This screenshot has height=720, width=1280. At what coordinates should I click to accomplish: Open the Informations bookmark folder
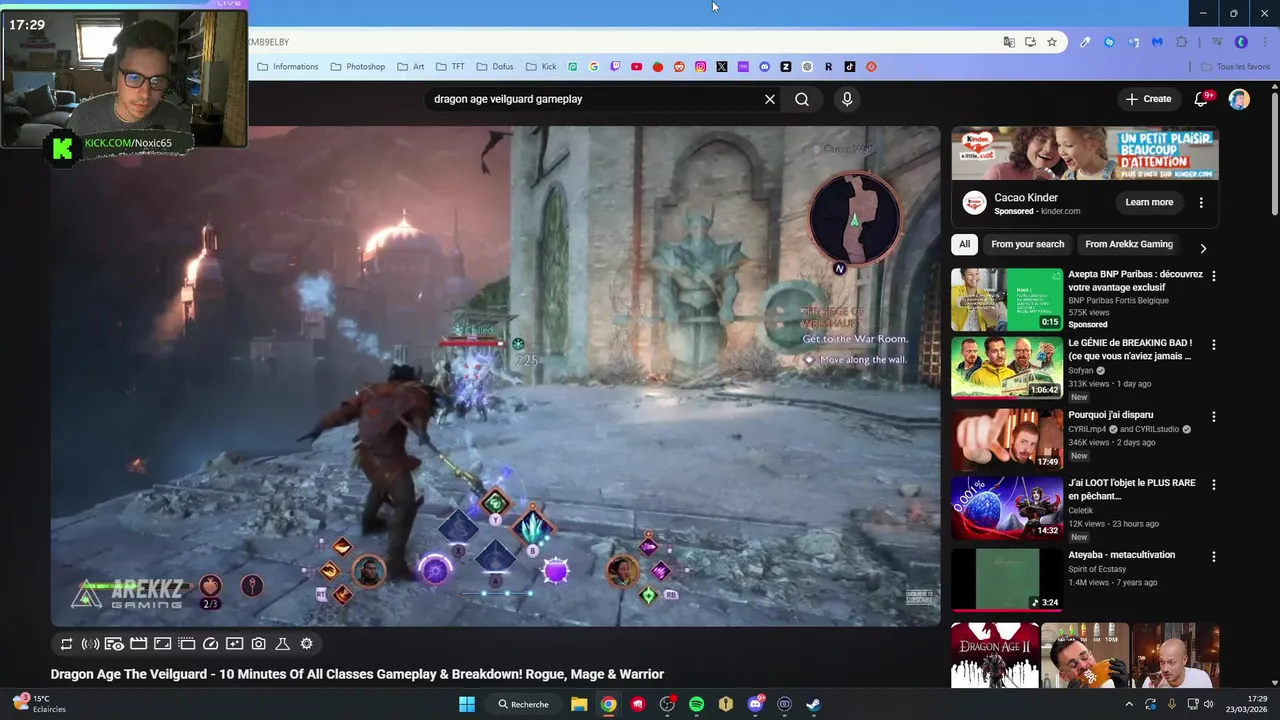coord(288,67)
